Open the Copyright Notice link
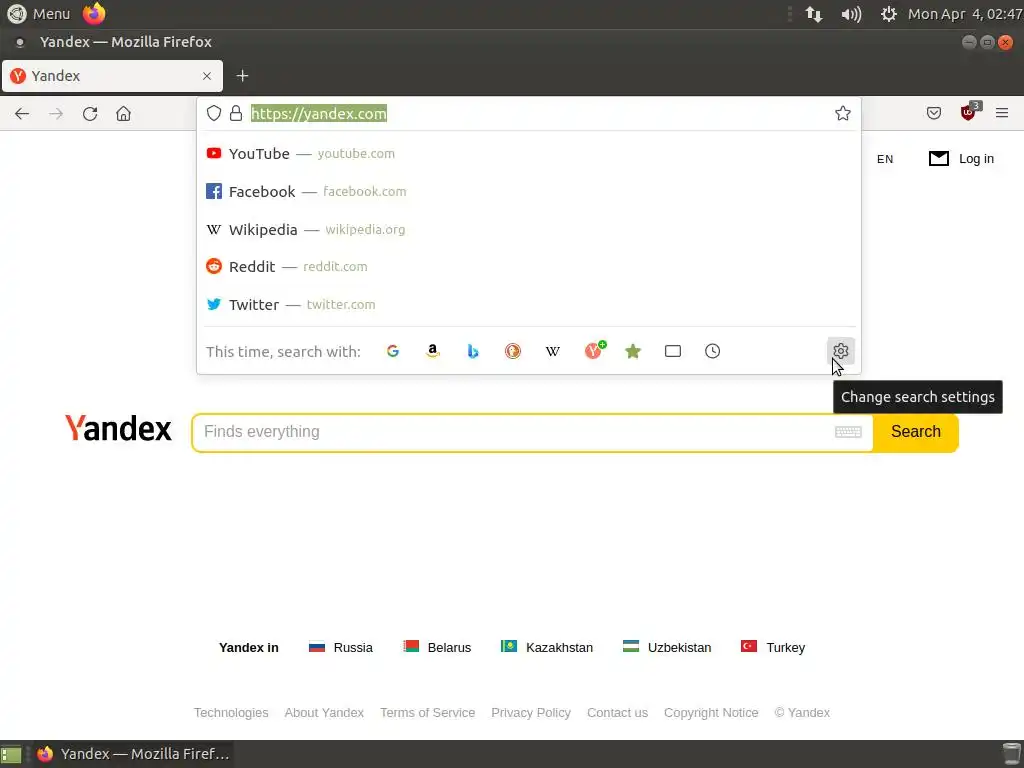Screen dimensions: 1024x768 pyautogui.click(x=711, y=712)
